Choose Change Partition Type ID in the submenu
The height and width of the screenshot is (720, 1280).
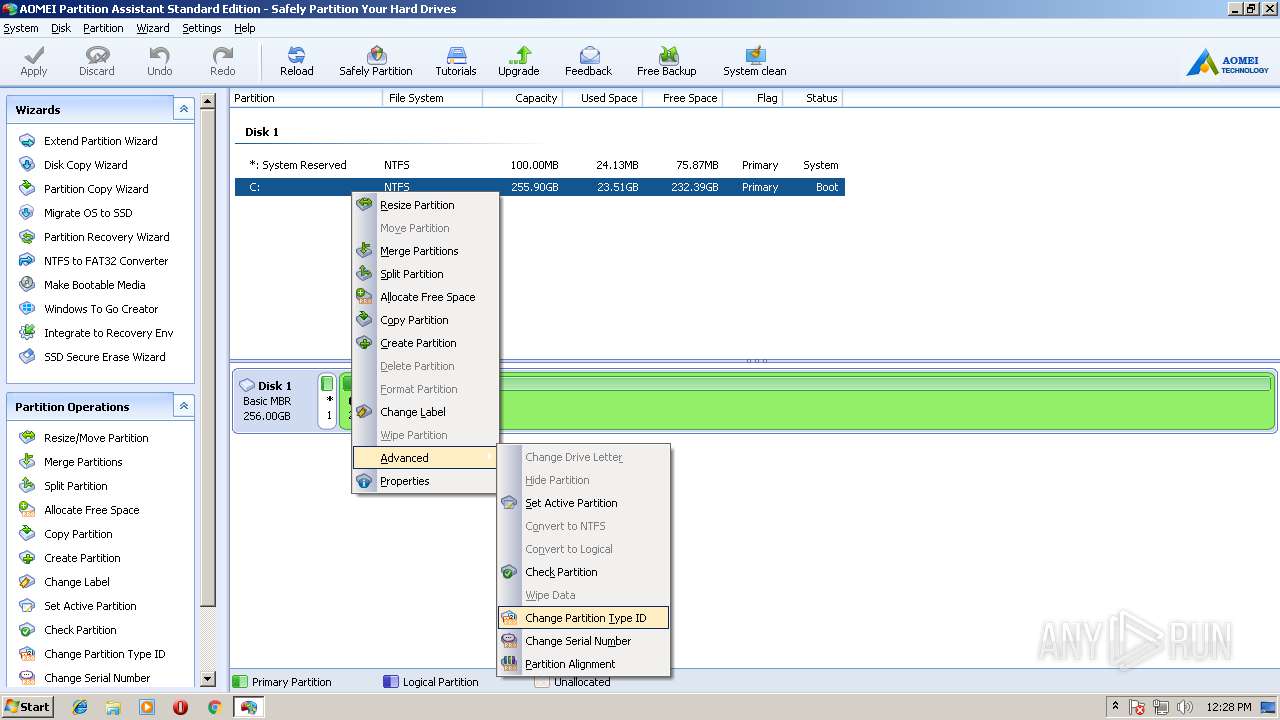coord(583,618)
